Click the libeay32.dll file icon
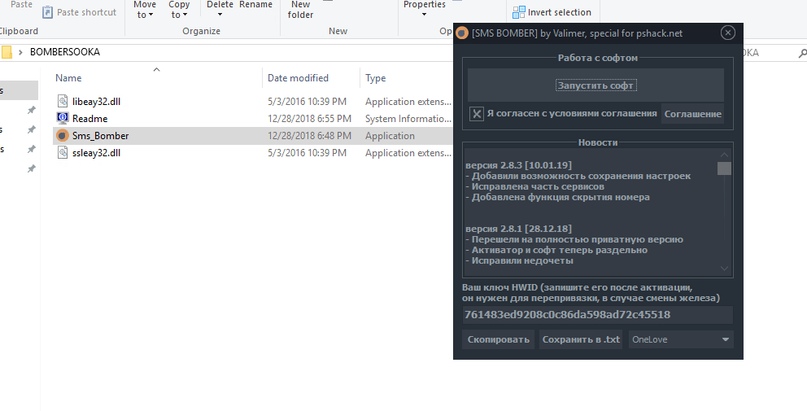This screenshot has width=807, height=411. point(62,102)
